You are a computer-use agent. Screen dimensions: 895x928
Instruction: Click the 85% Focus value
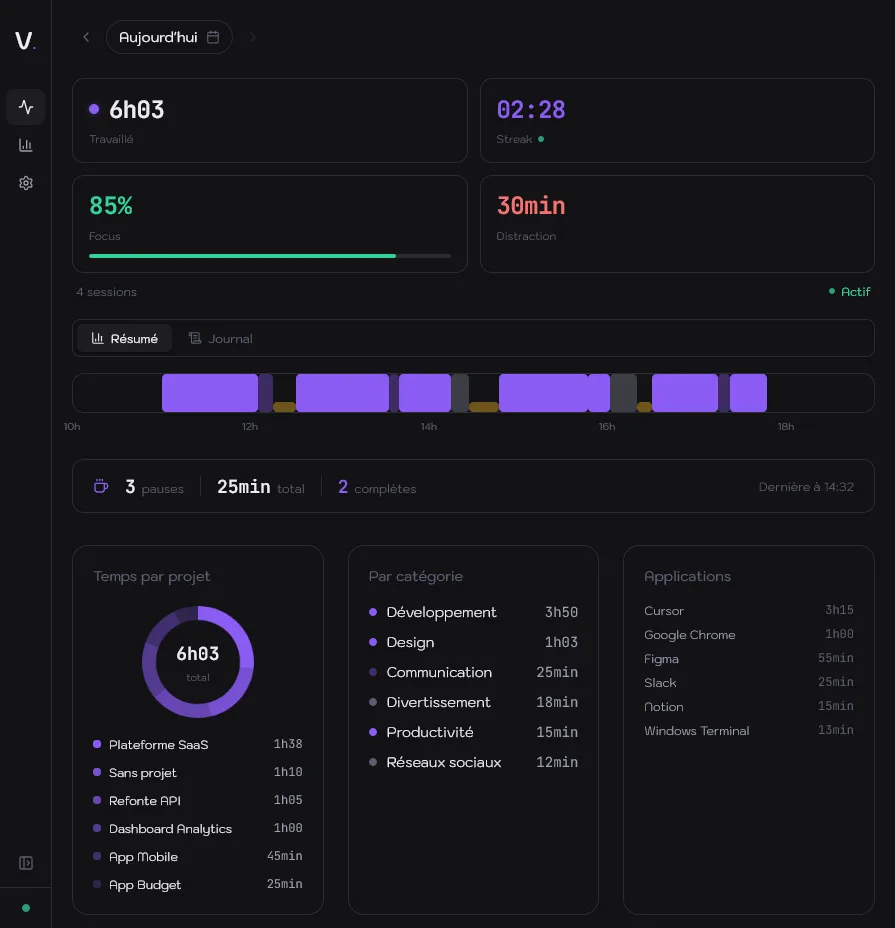point(111,206)
